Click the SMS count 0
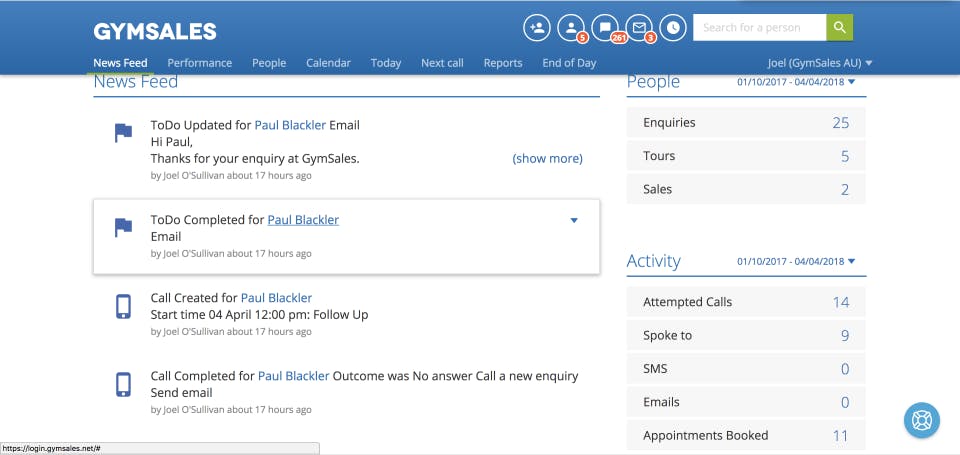 point(845,369)
